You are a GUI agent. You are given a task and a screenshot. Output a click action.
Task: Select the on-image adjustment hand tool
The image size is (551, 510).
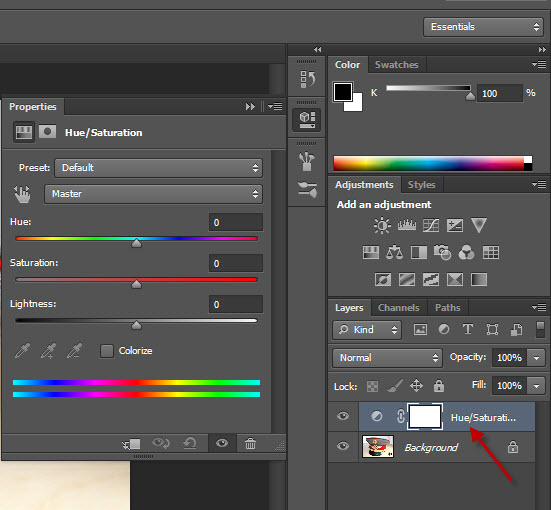click(x=22, y=194)
